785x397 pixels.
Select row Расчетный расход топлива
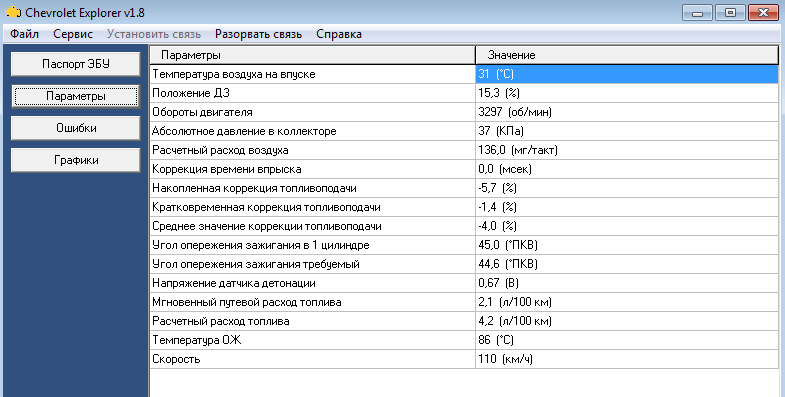pyautogui.click(x=464, y=321)
